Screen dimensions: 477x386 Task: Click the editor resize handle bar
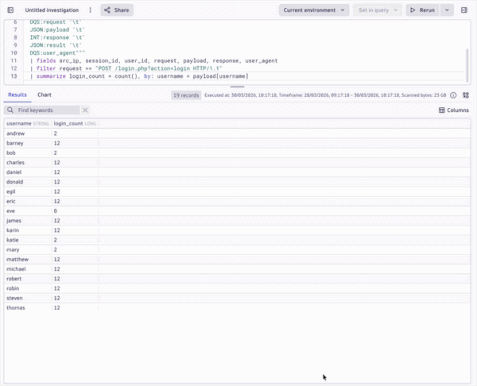[x=237, y=87]
